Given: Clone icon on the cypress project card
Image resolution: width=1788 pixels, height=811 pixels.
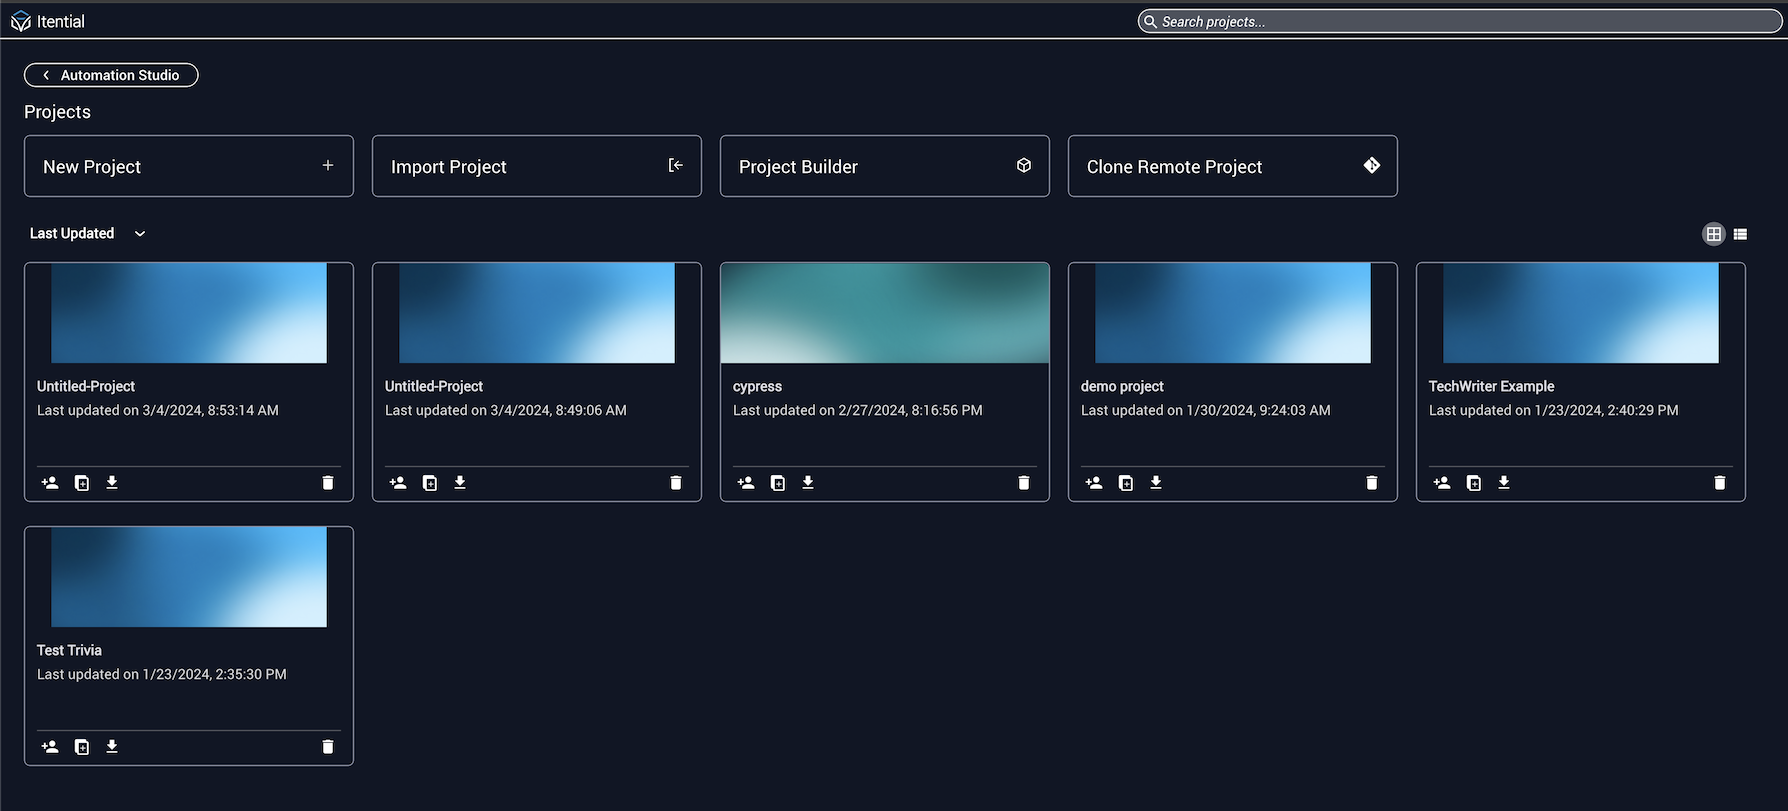Looking at the screenshot, I should point(778,483).
